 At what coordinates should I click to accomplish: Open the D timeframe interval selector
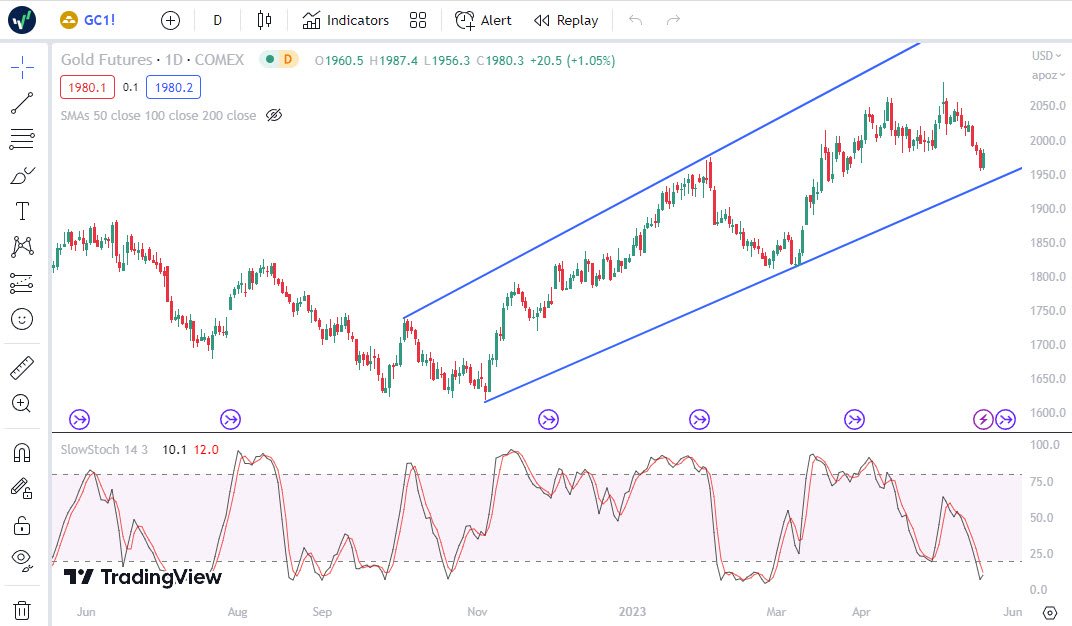pos(217,20)
